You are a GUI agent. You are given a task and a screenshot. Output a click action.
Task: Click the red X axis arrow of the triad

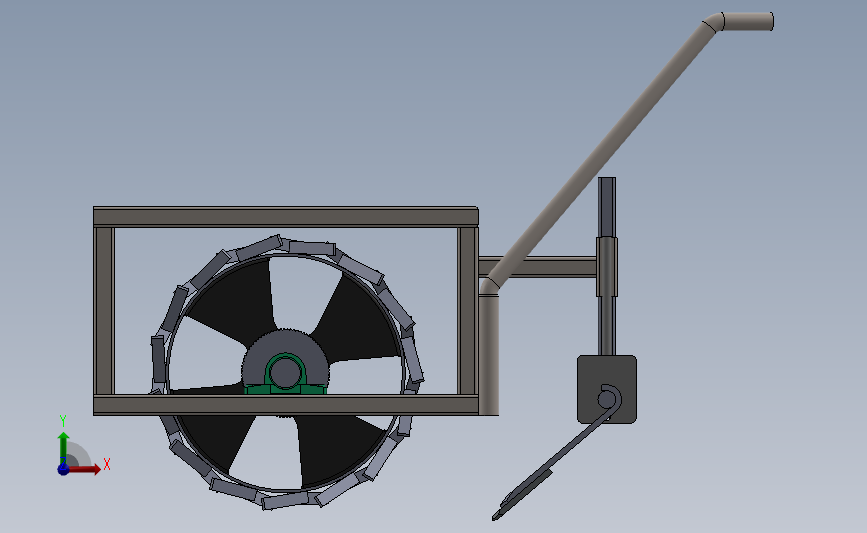(x=84, y=469)
